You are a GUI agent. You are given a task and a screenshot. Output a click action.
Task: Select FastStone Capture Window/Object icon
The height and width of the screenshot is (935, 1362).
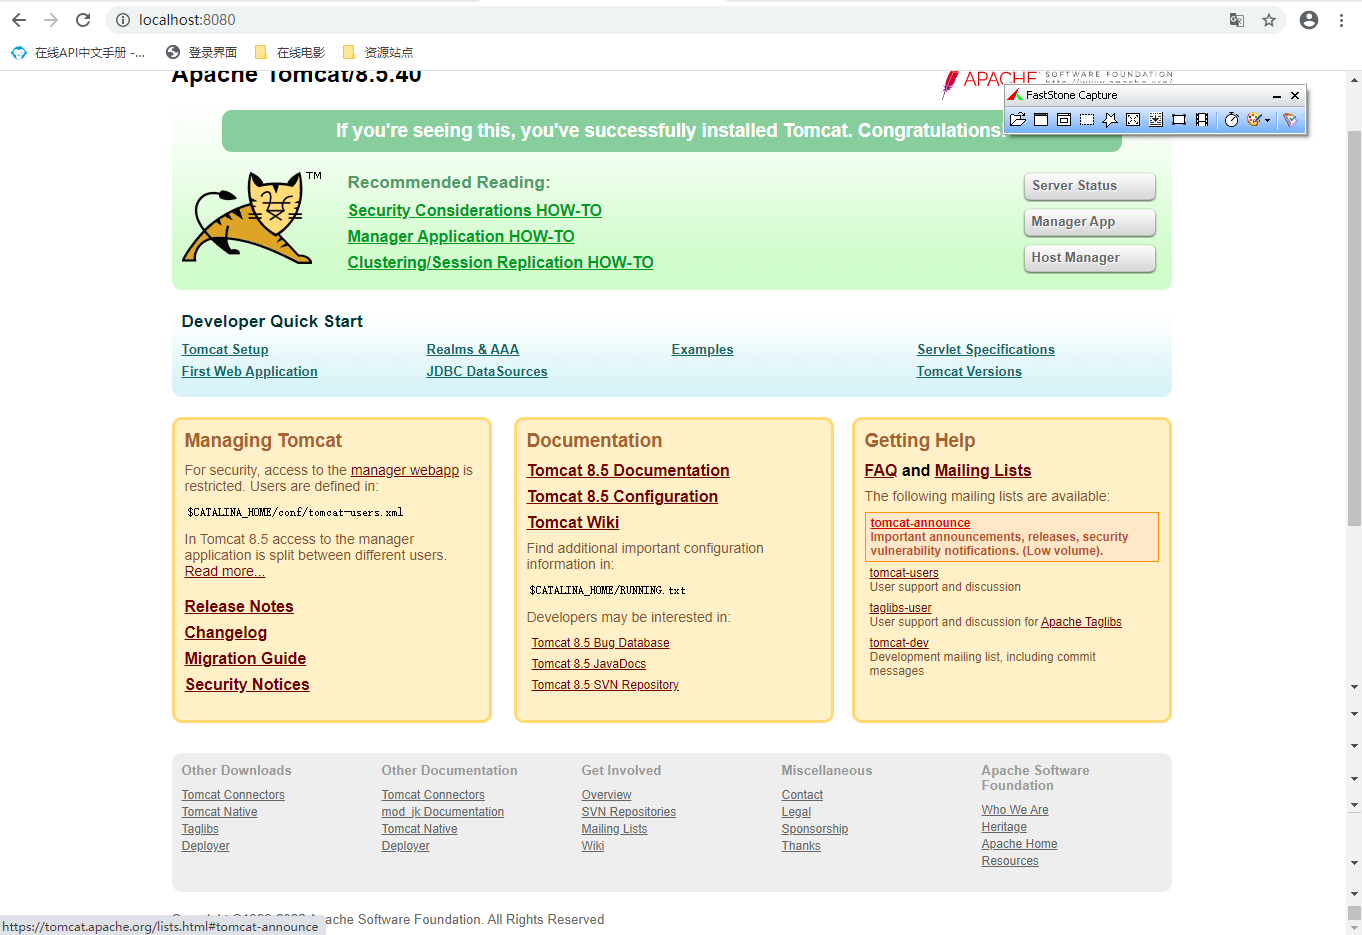[x=1064, y=120]
